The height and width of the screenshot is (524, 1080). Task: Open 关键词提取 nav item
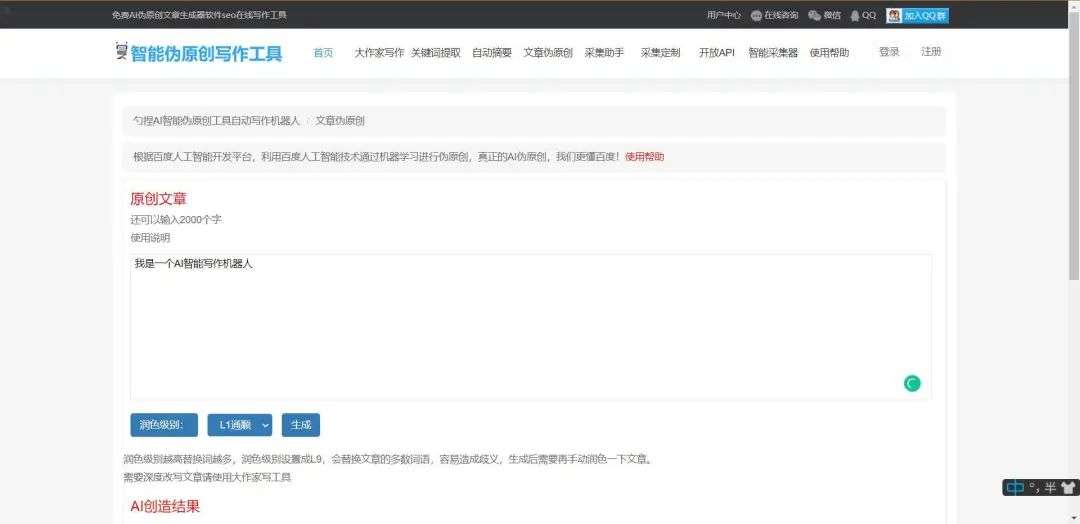tap(436, 52)
